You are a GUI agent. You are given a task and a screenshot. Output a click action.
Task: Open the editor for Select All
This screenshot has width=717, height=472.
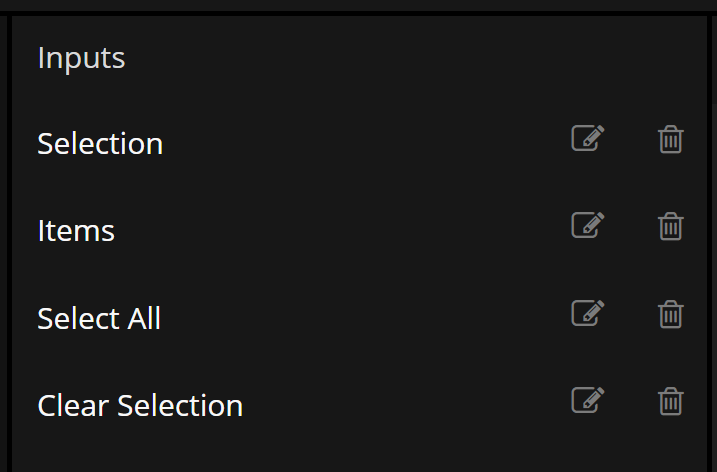[588, 314]
